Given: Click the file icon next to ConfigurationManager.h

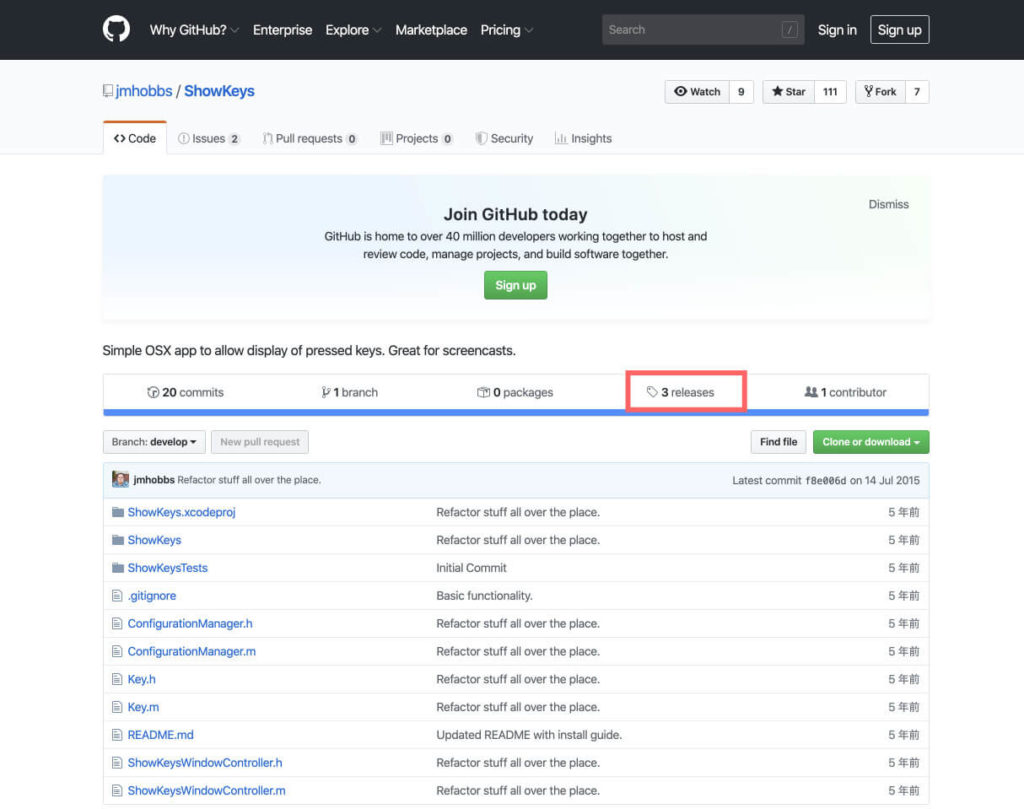Looking at the screenshot, I should tap(117, 624).
